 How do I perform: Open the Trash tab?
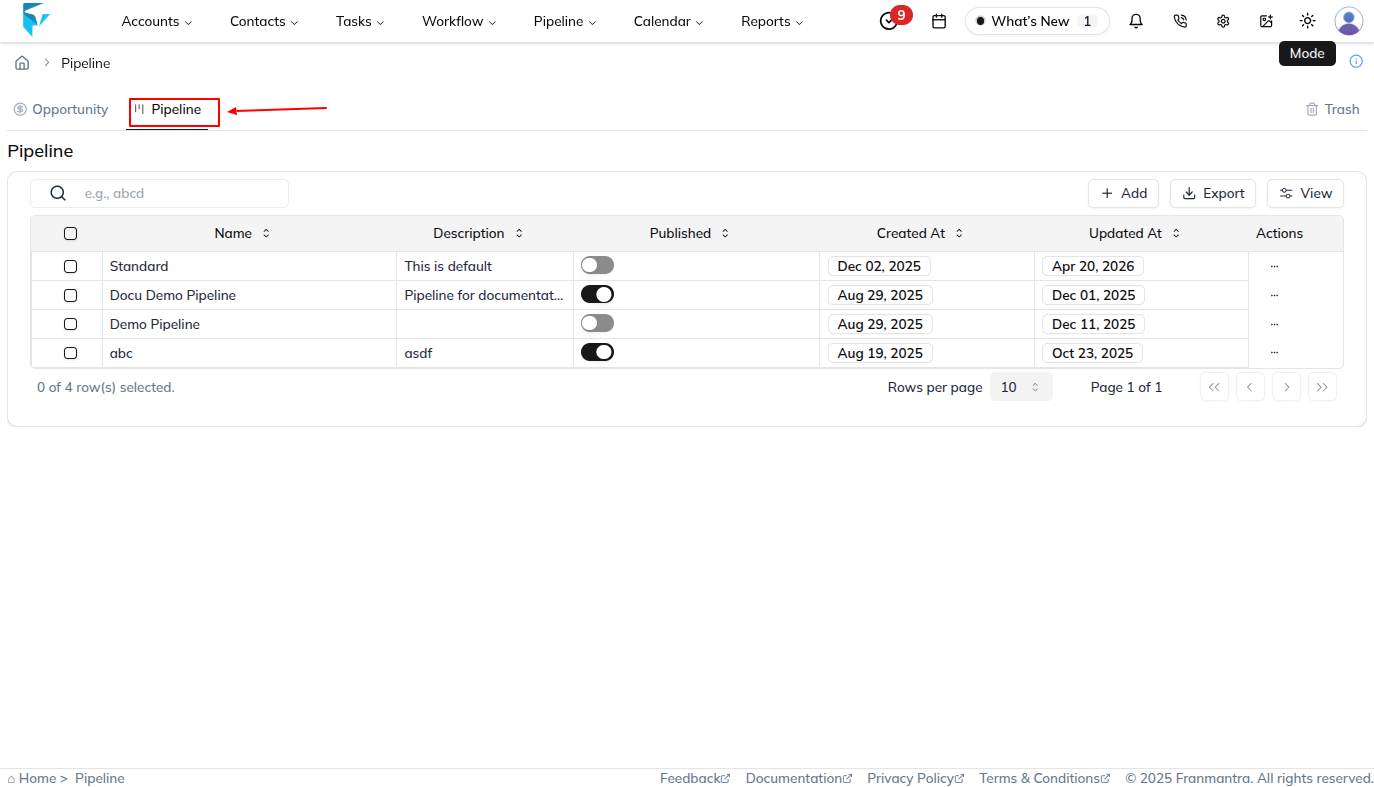[x=1332, y=109]
